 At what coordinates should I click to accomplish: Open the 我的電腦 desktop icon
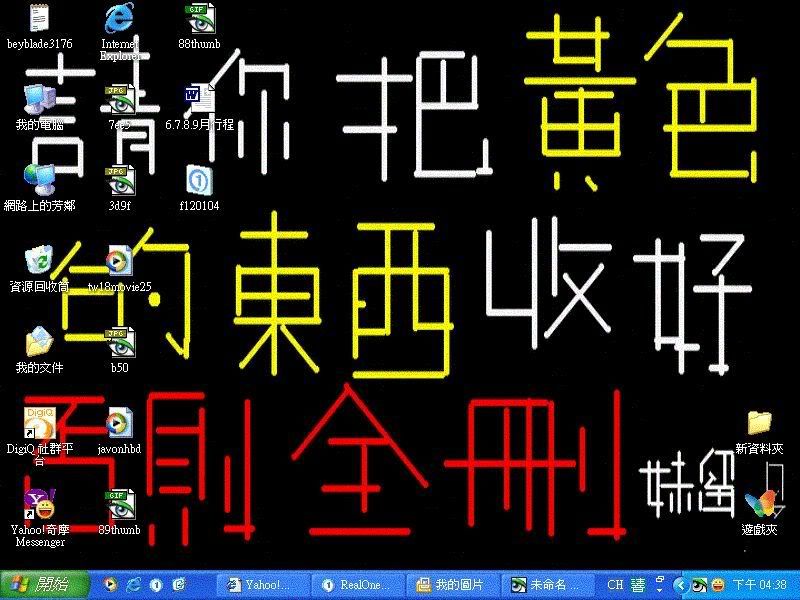(x=39, y=98)
